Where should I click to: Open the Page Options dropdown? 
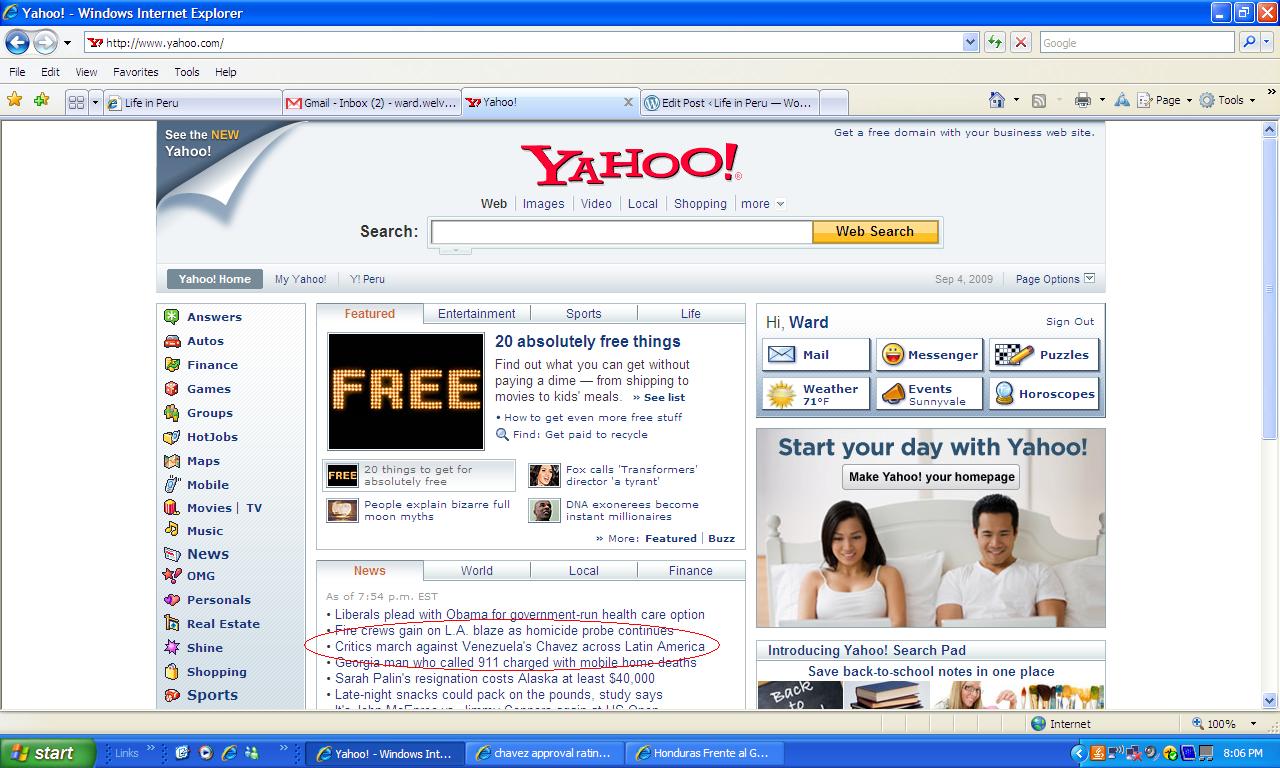(x=1055, y=279)
